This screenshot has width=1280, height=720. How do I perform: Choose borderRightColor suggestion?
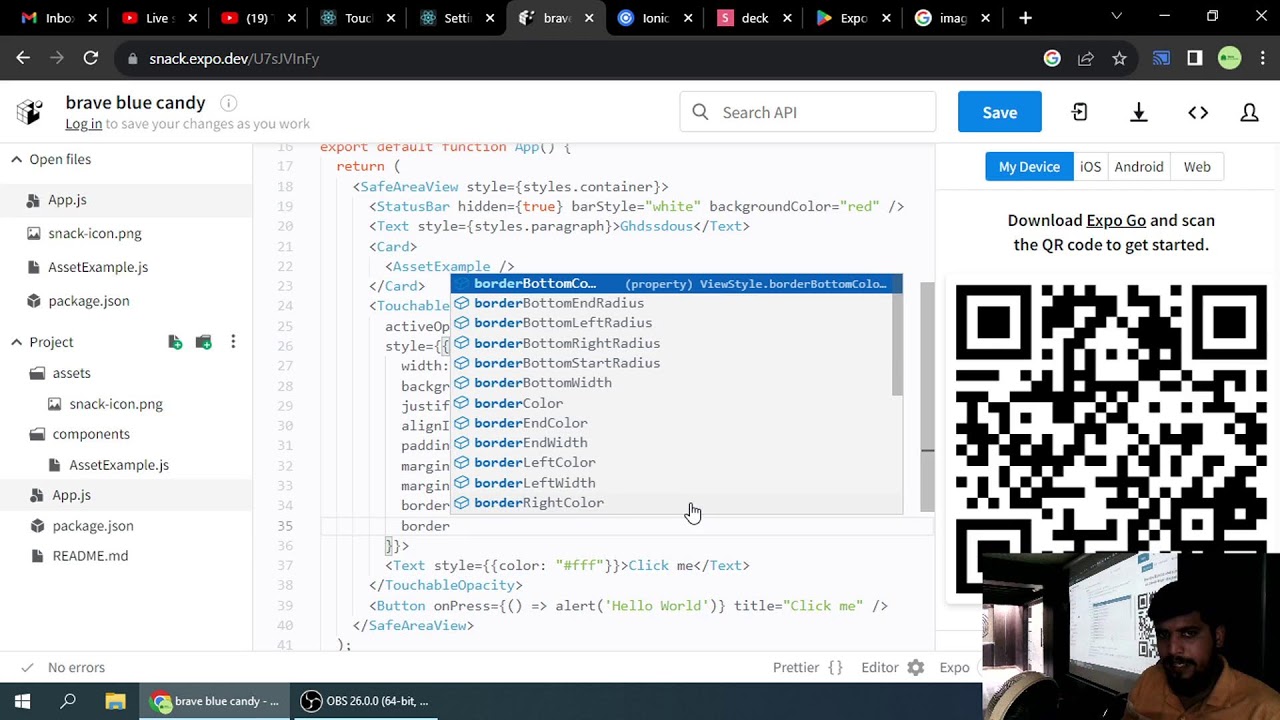[x=676, y=503]
